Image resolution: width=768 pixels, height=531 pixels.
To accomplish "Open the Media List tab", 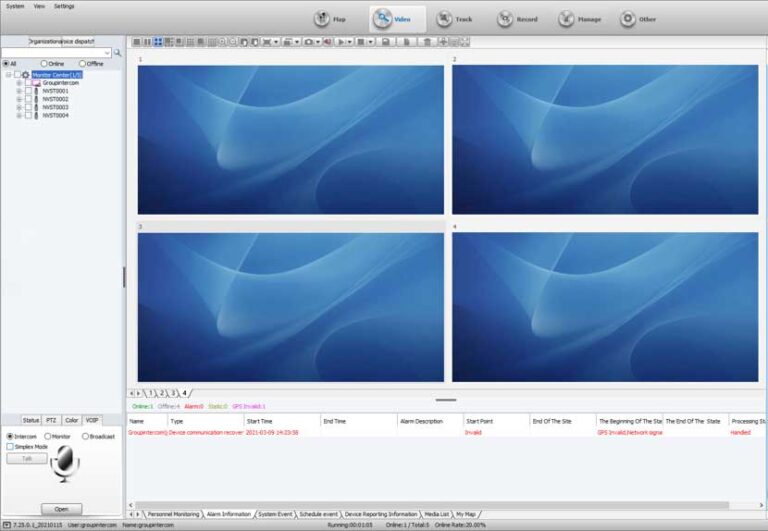I will 436,514.
